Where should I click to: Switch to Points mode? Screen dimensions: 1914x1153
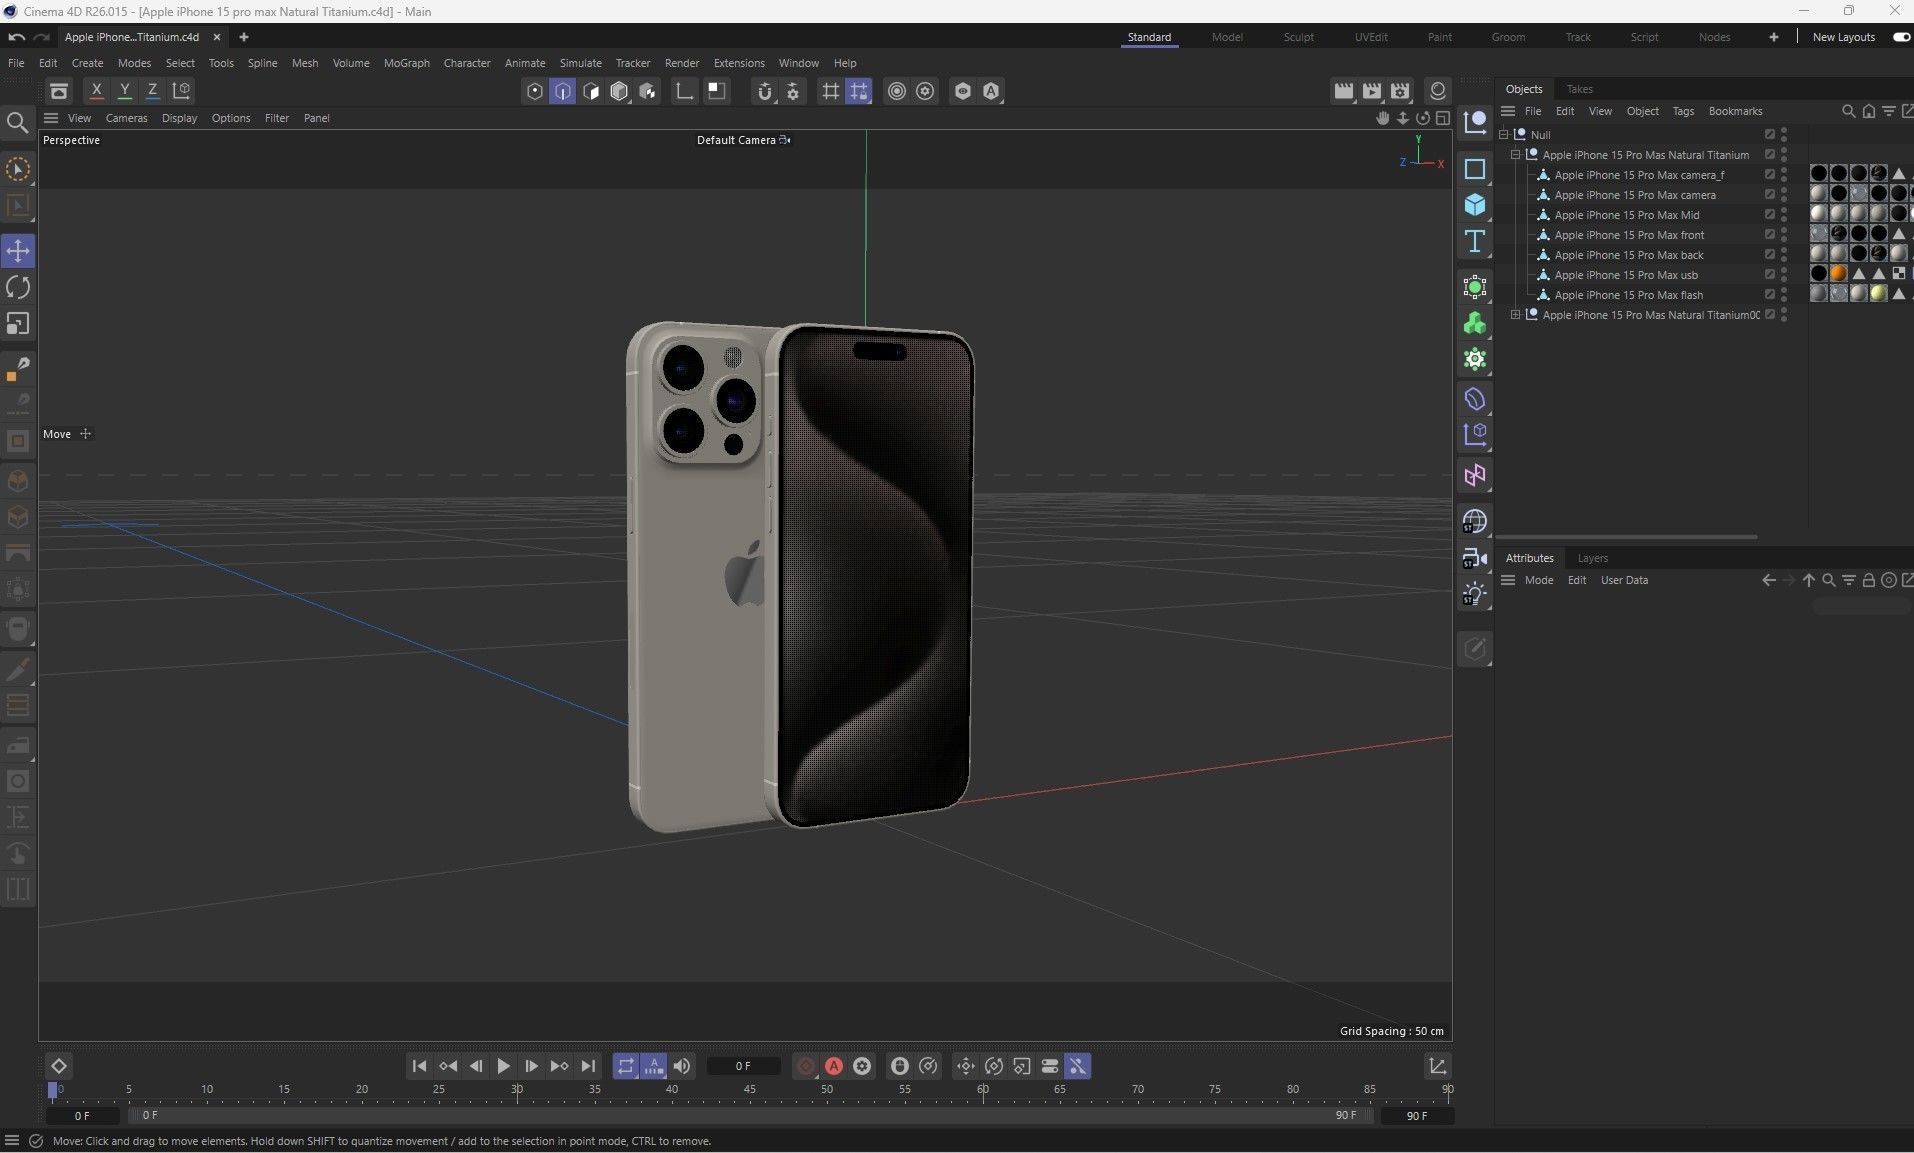535,91
